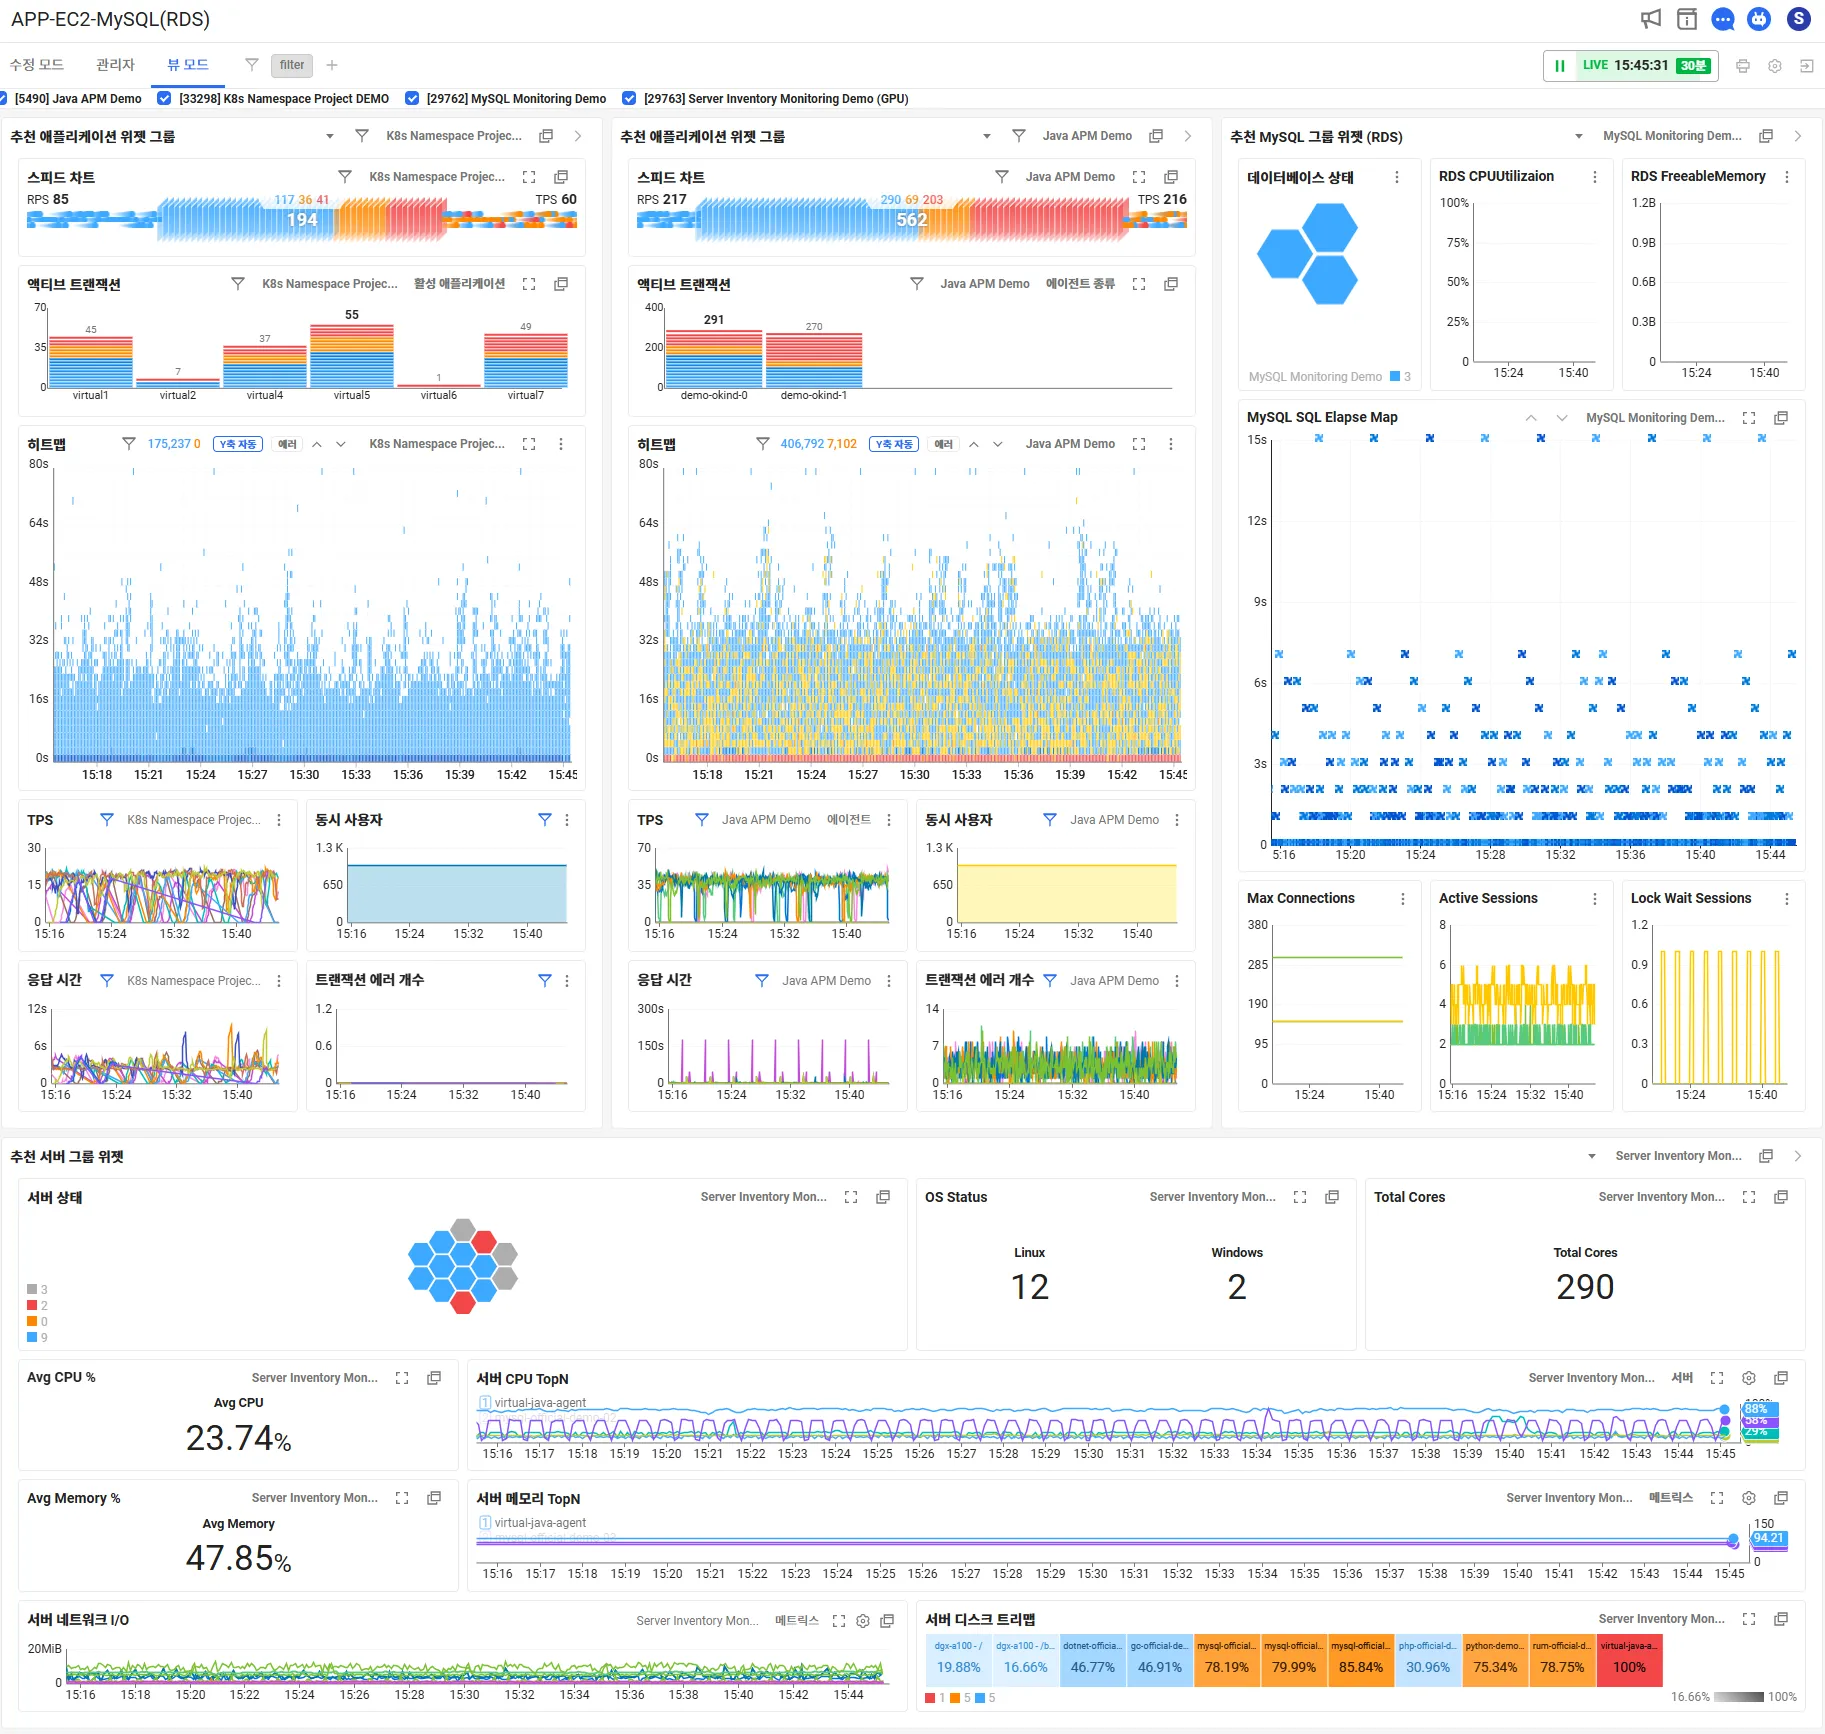Toggle virtual-java-agent legend in 서버 메모리 TopN

point(533,1523)
